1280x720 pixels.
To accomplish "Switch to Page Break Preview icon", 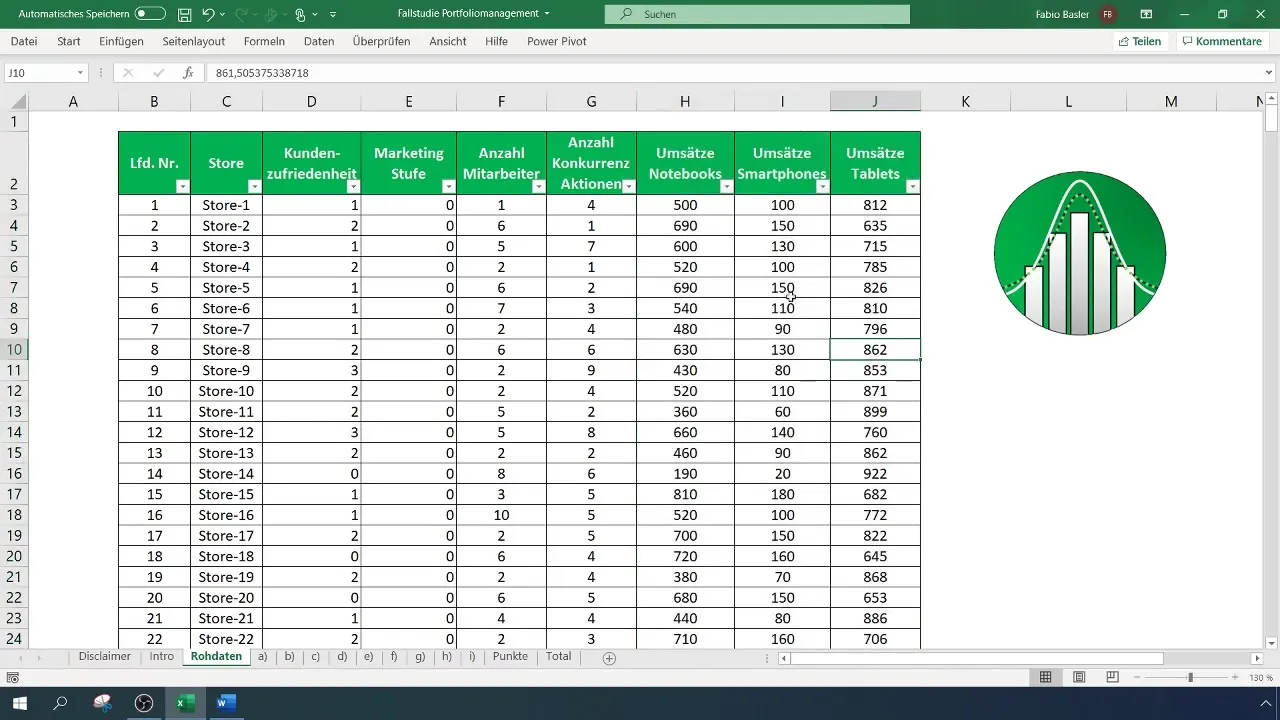I will 1112,677.
